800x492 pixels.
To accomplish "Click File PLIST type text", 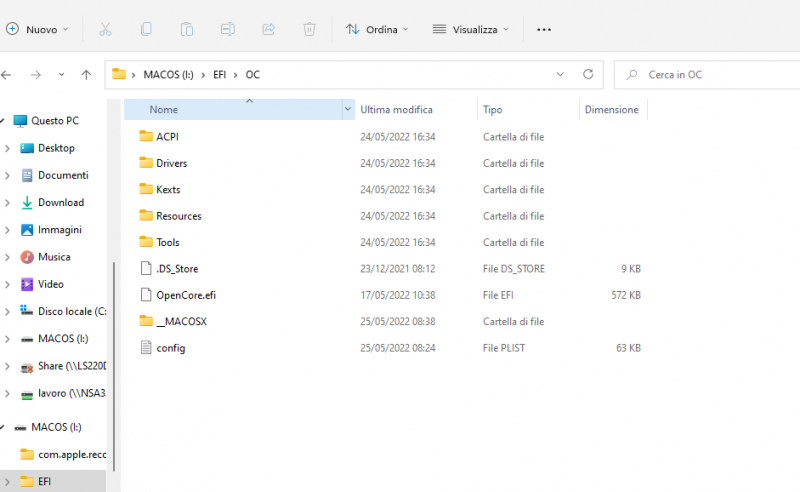I will click(504, 348).
